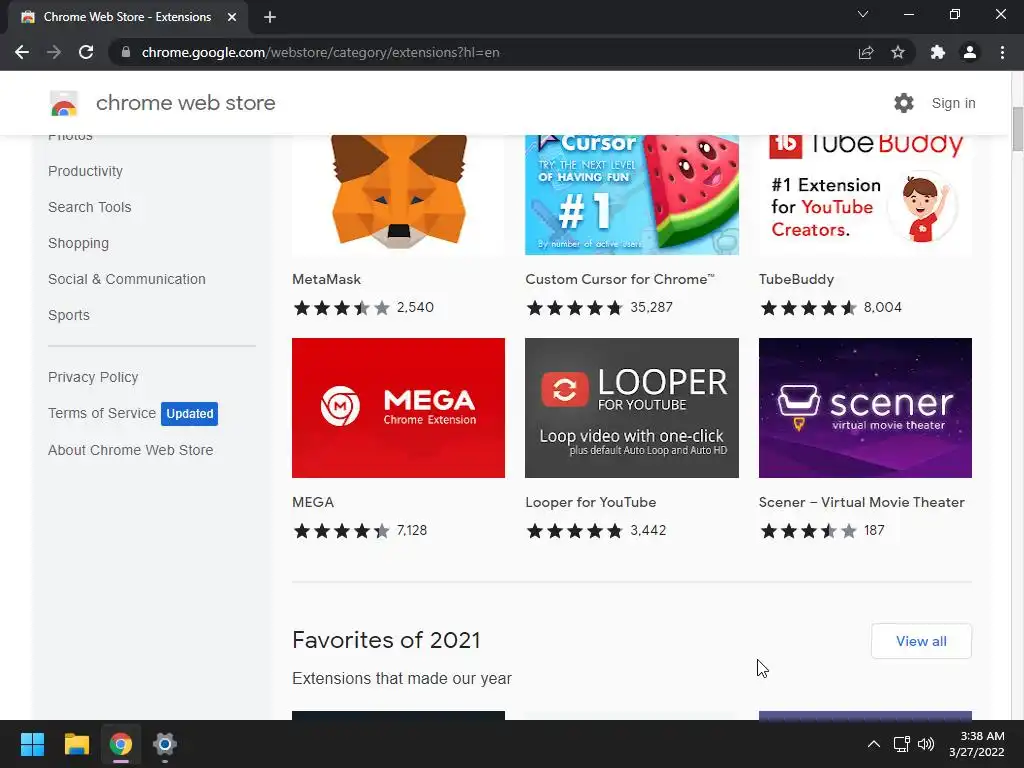Close the Chrome Web Store tab
Image resolution: width=1024 pixels, height=768 pixels.
pyautogui.click(x=232, y=17)
